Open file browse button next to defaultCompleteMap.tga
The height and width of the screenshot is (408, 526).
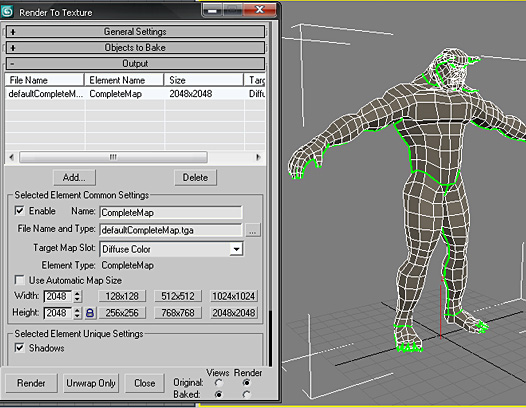[x=253, y=231]
